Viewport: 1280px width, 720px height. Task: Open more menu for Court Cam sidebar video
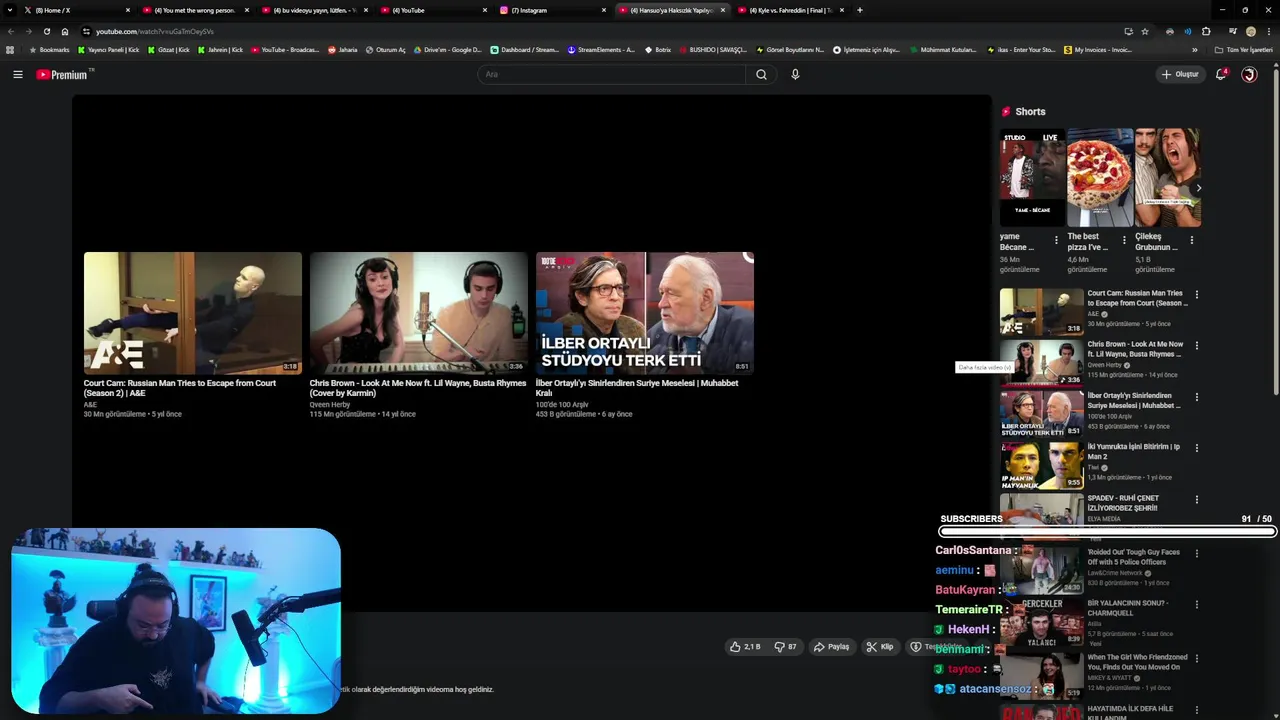1196,295
